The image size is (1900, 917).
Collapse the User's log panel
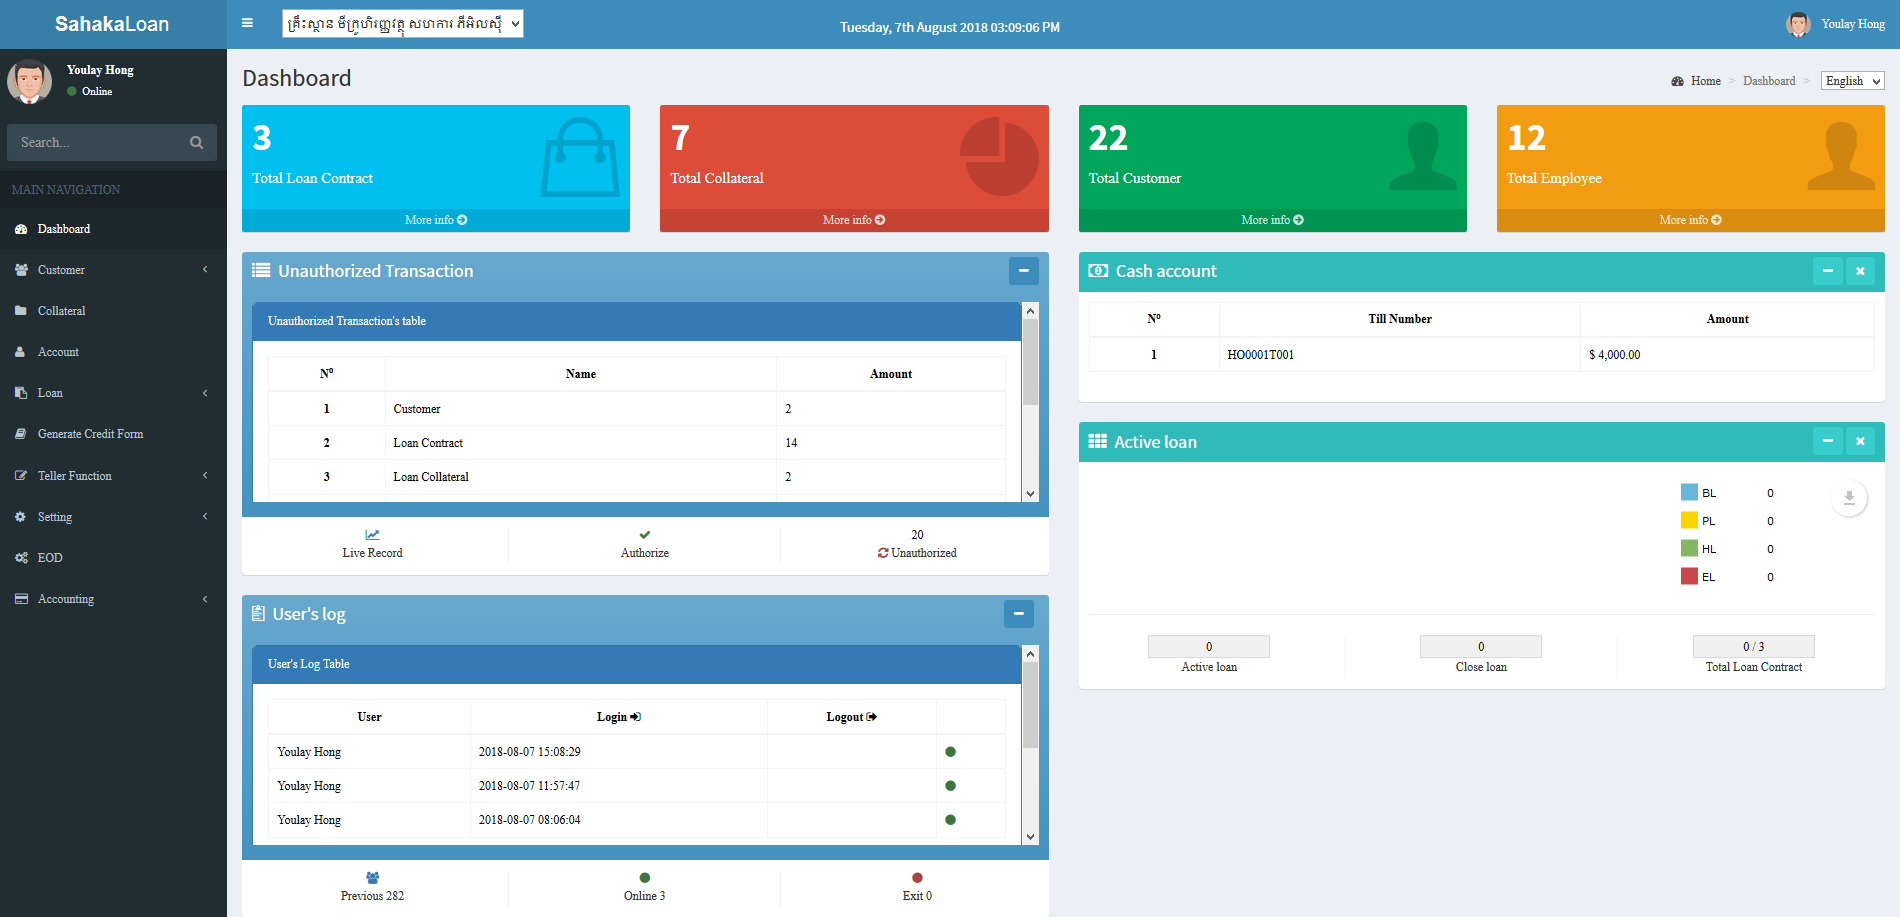[1018, 614]
